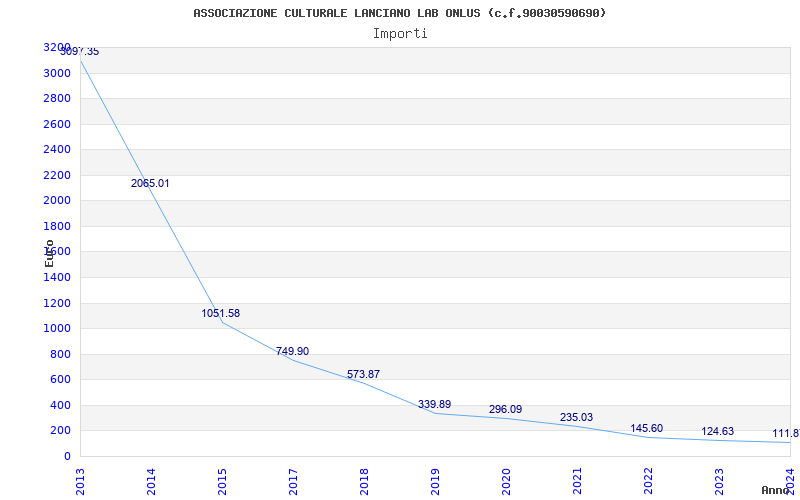Select the y-axis tick label 800
Screen dimensions: 800x500
pos(61,355)
